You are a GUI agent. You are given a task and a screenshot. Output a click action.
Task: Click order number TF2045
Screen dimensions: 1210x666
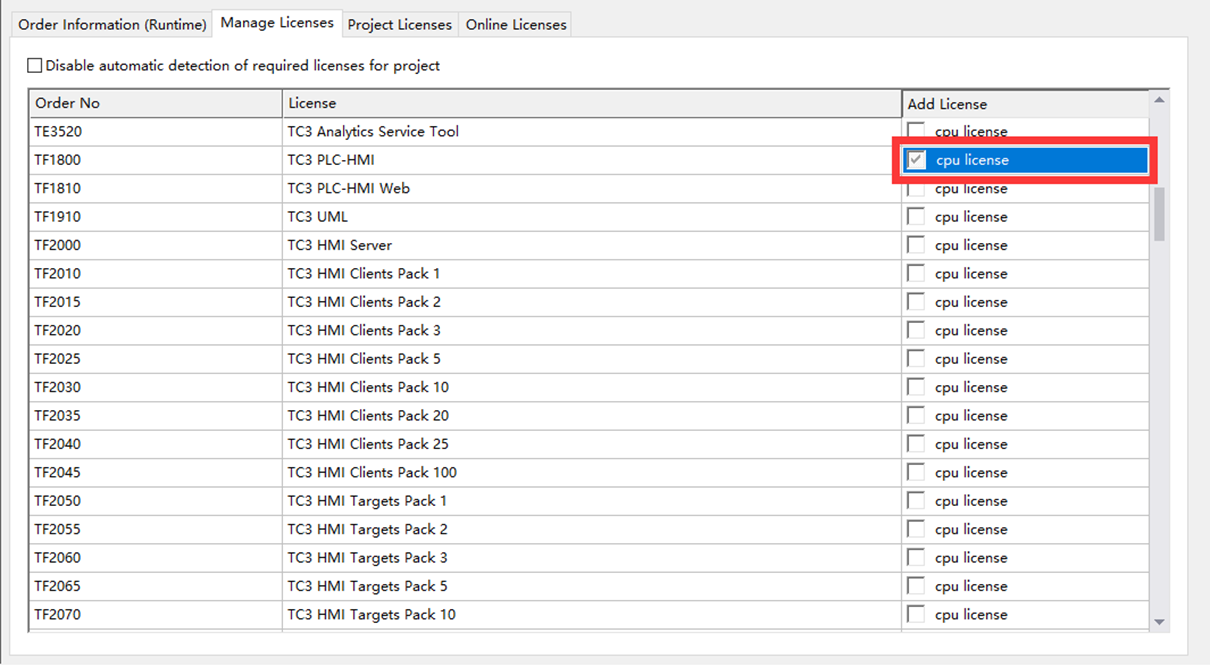(57, 472)
